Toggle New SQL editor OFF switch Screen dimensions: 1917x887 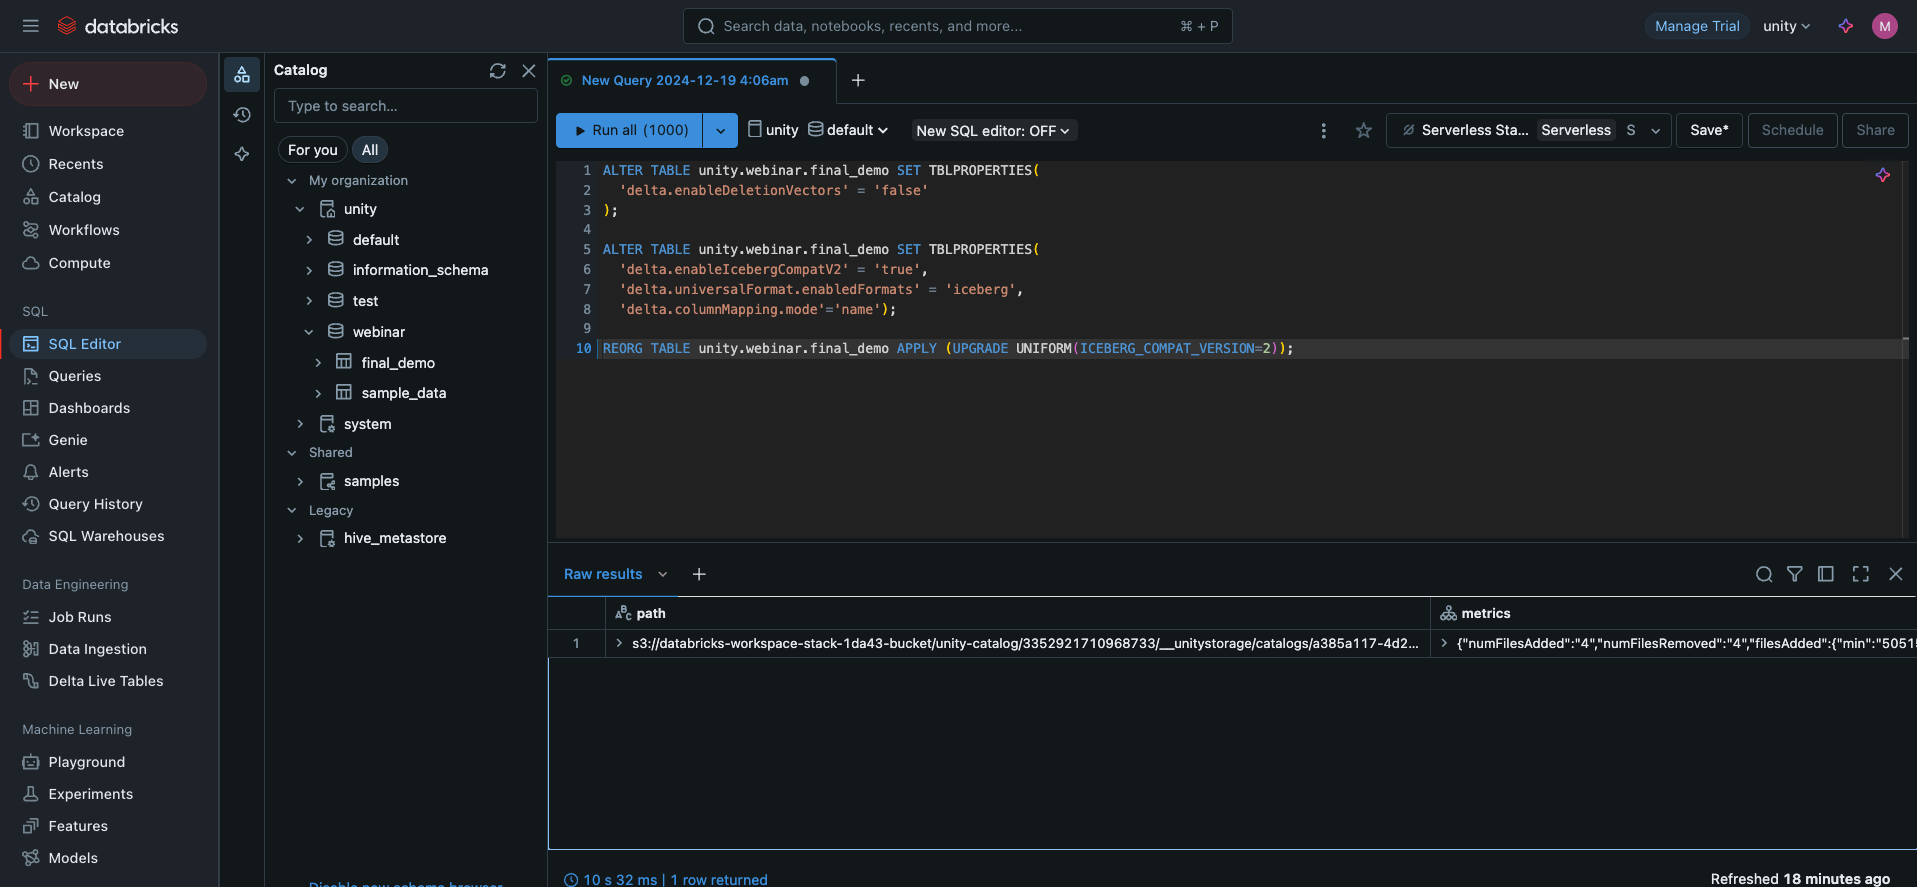(992, 131)
